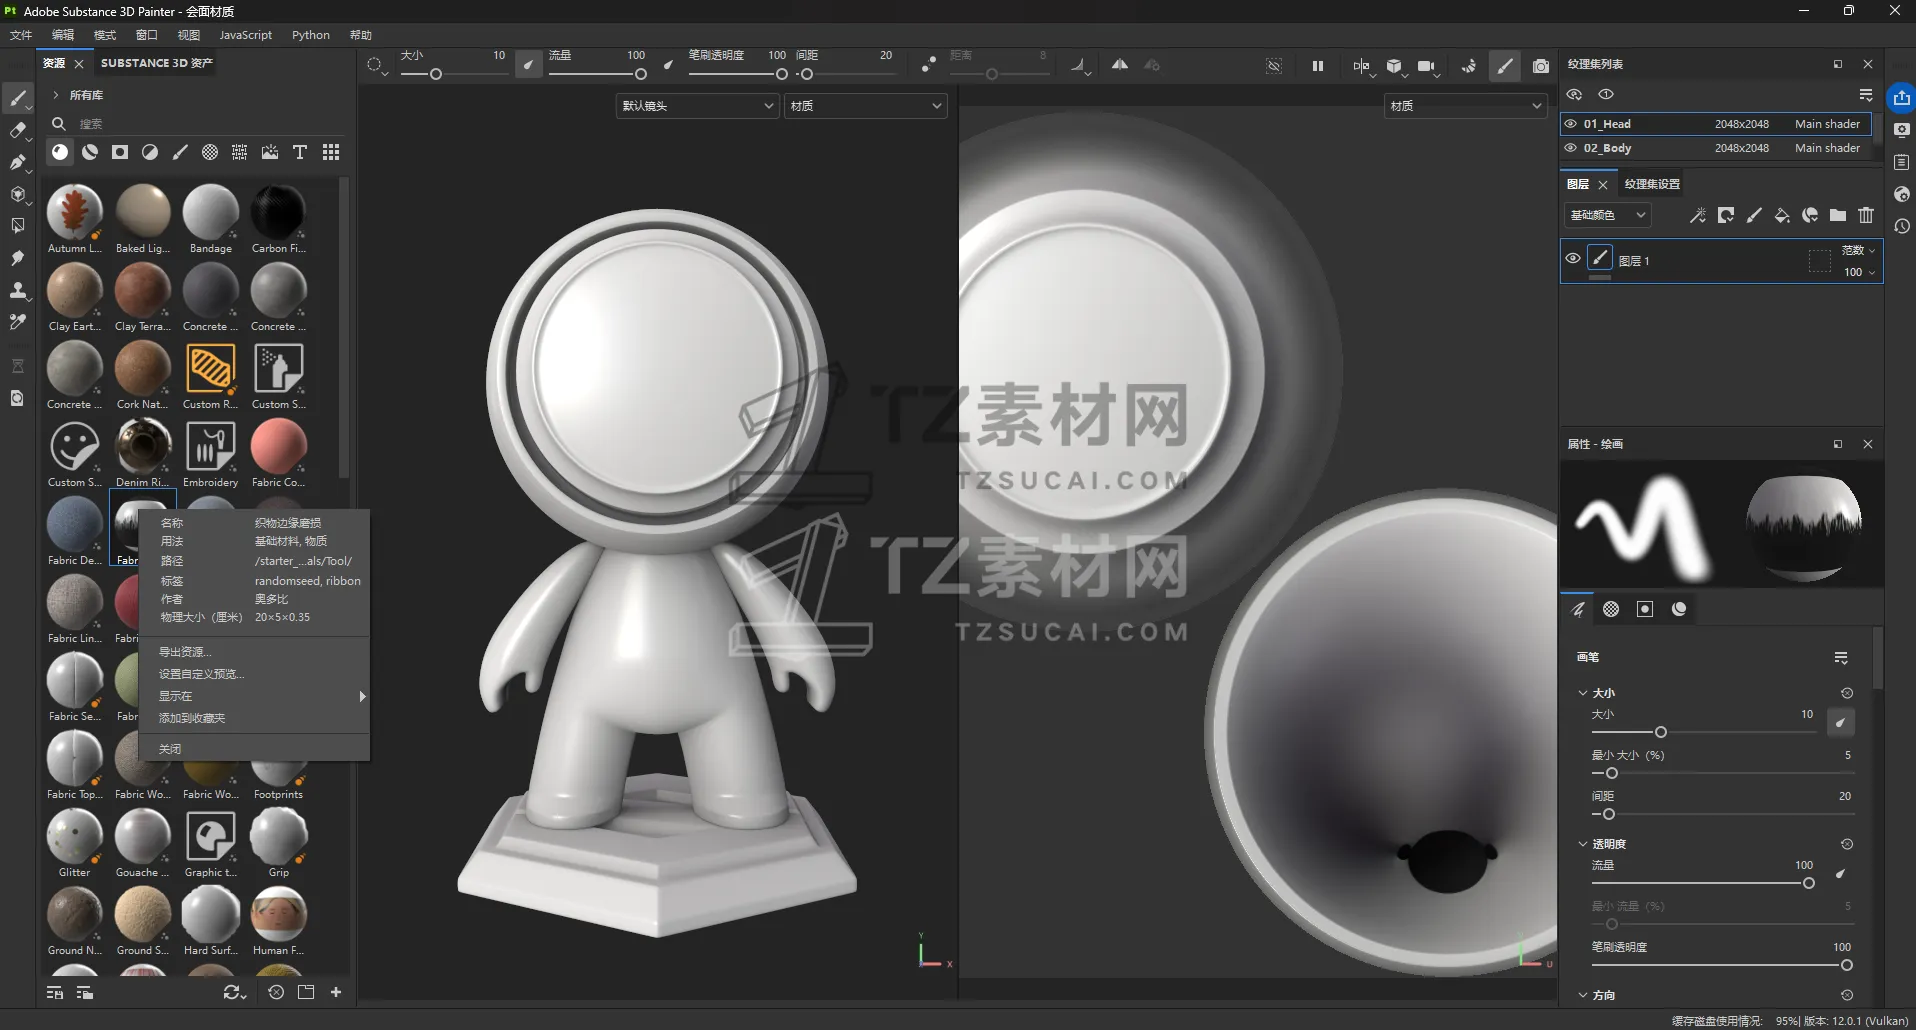Switch assets to grid view icon
This screenshot has height=1030, width=1916.
(x=331, y=152)
